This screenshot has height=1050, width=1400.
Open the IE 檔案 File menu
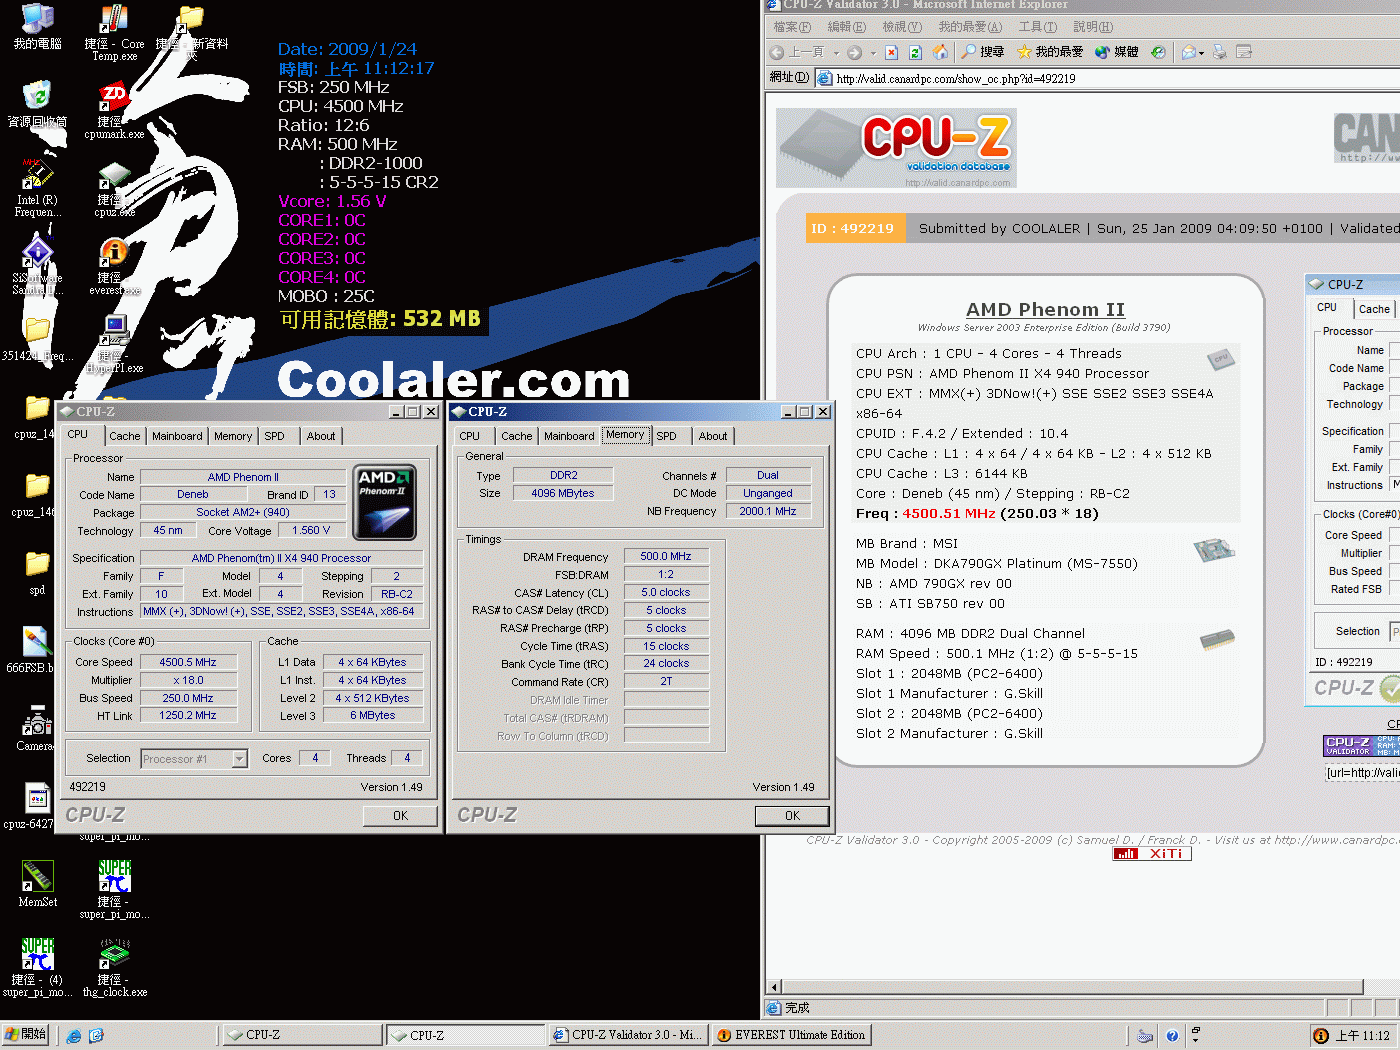792,27
